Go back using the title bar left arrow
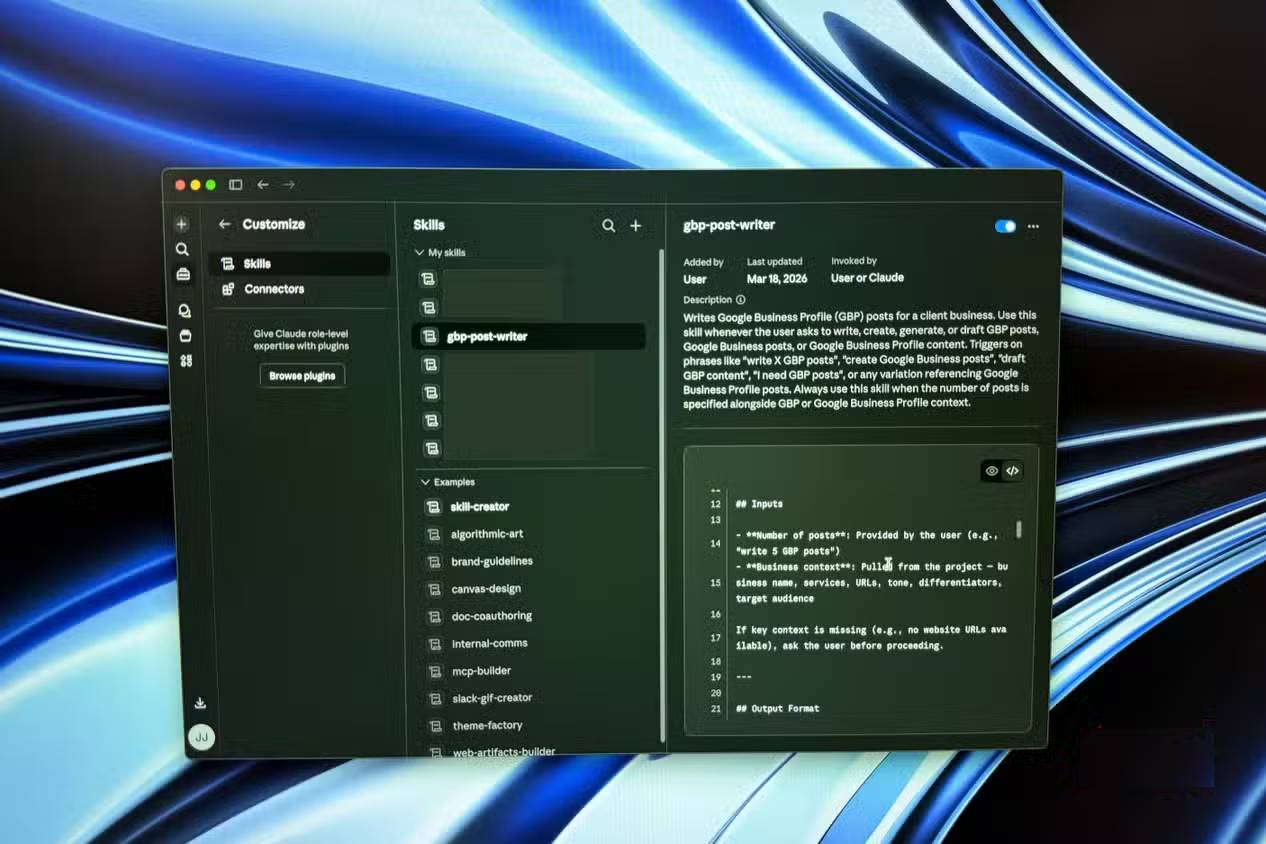1266x844 pixels. click(x=263, y=185)
